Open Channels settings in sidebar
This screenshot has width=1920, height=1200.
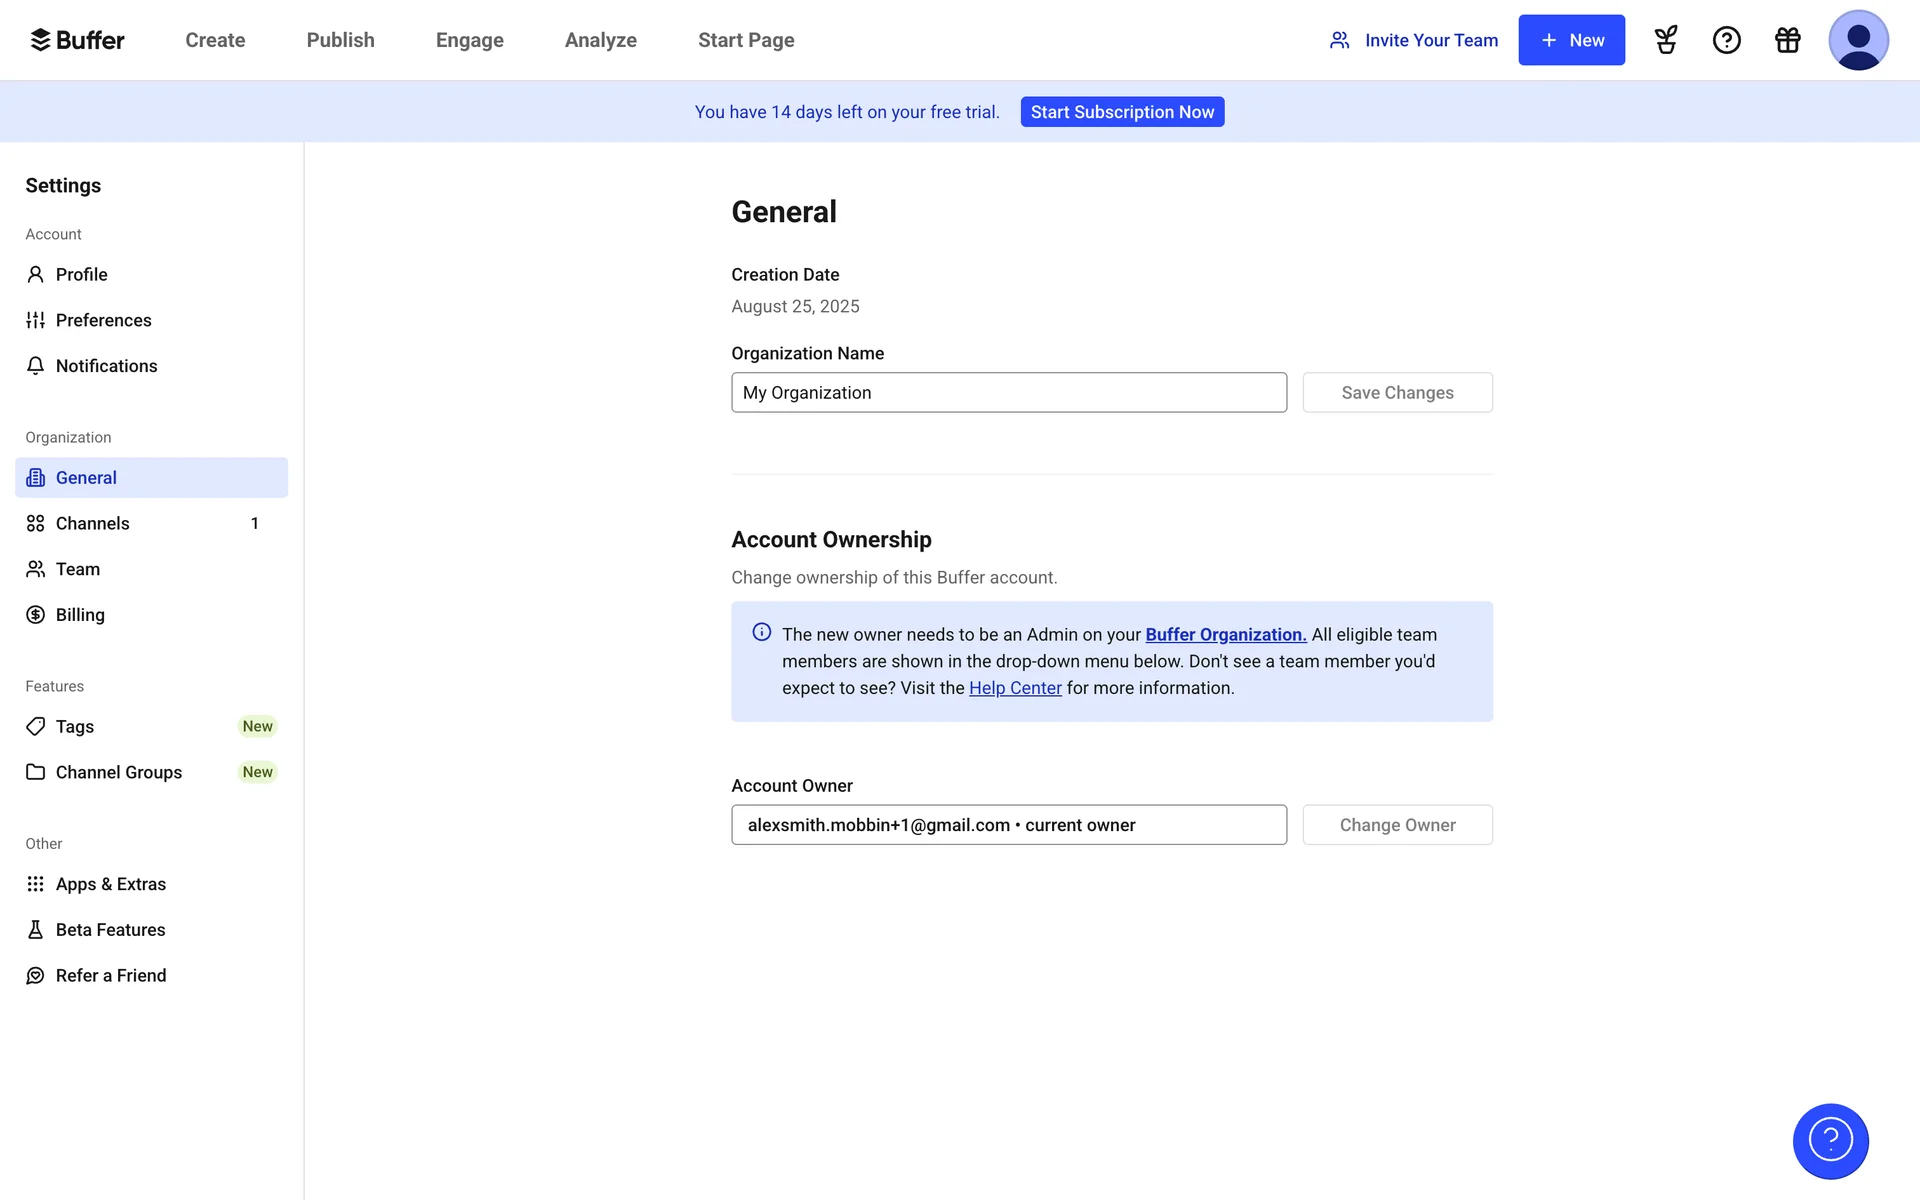93,523
